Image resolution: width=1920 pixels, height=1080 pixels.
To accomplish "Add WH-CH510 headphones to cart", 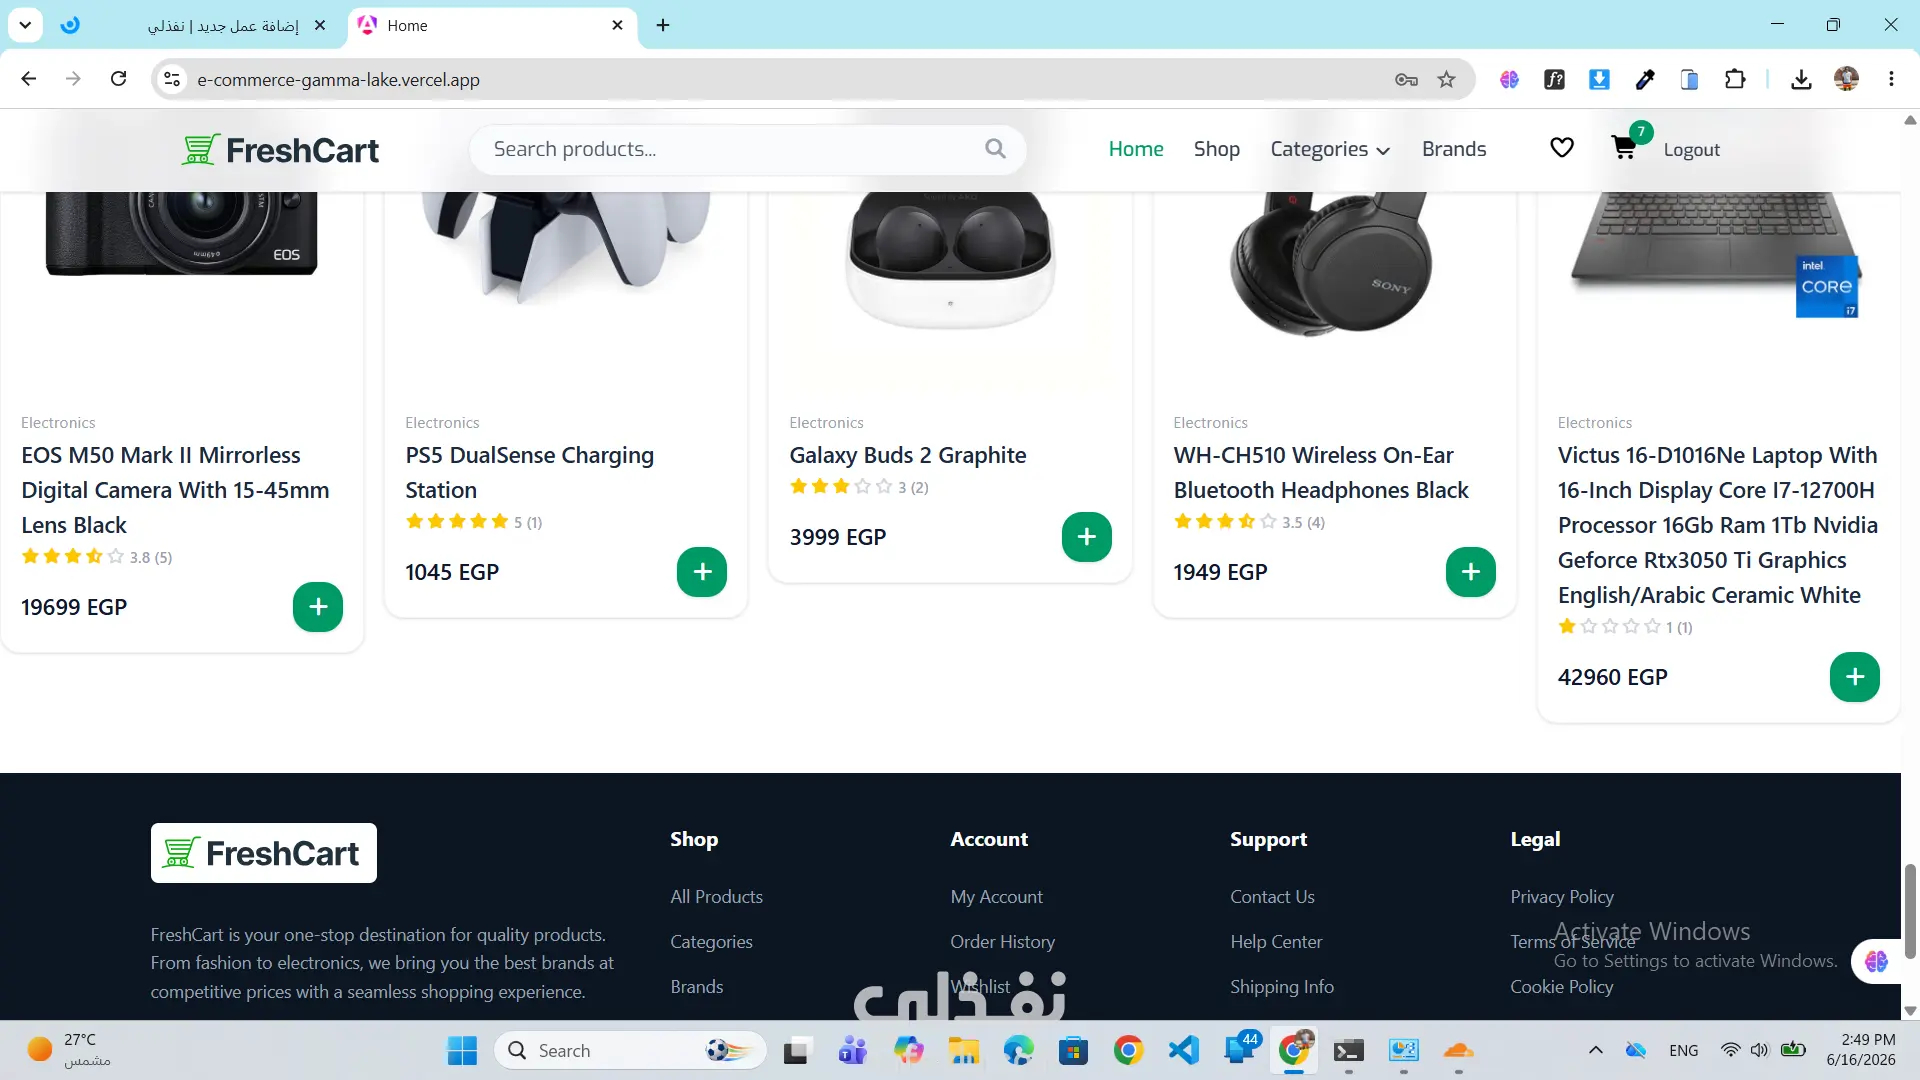I will 1471,572.
